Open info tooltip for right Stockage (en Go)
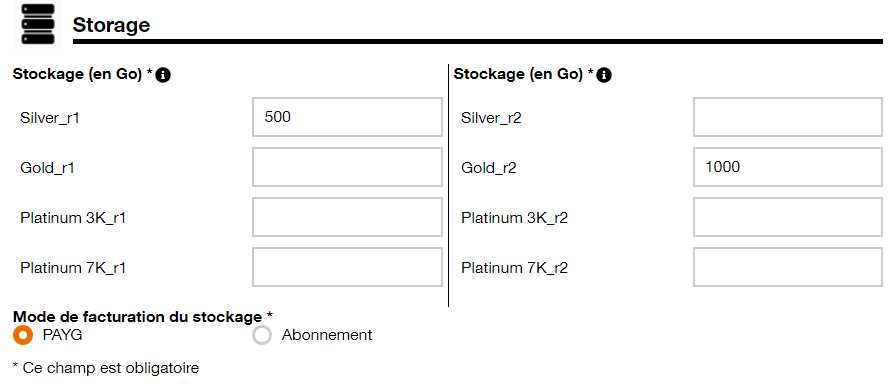 click(604, 75)
